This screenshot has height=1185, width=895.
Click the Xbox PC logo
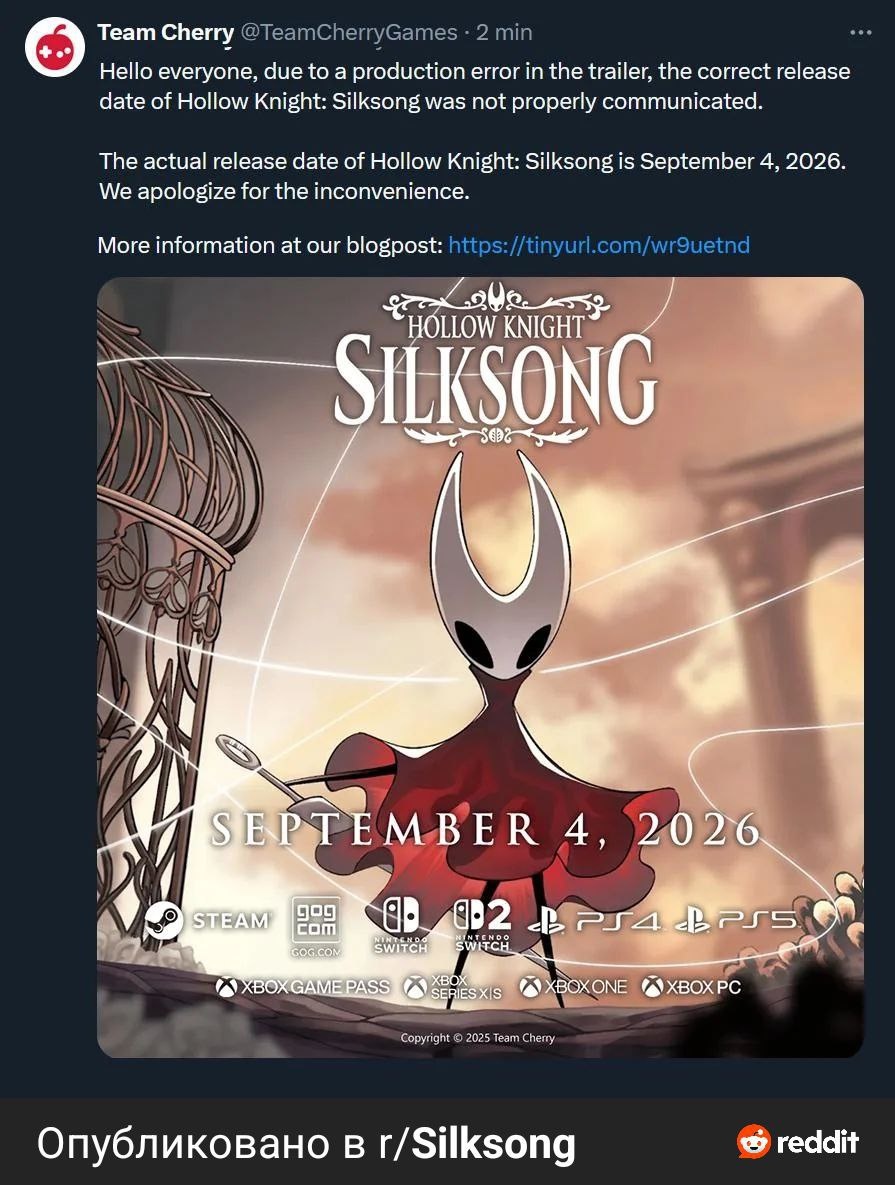(691, 987)
